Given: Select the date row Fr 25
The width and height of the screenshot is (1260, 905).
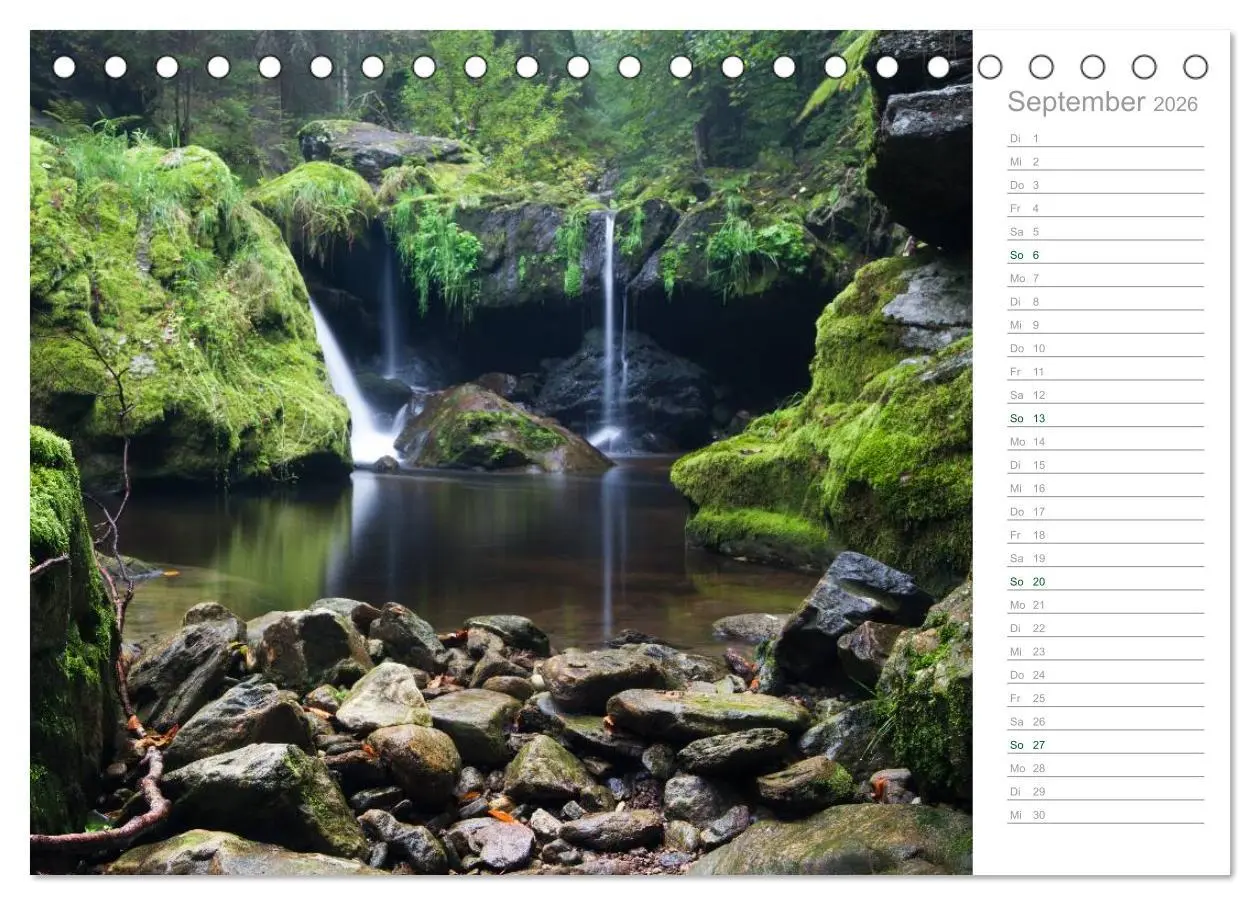Looking at the screenshot, I should click(x=1105, y=698).
